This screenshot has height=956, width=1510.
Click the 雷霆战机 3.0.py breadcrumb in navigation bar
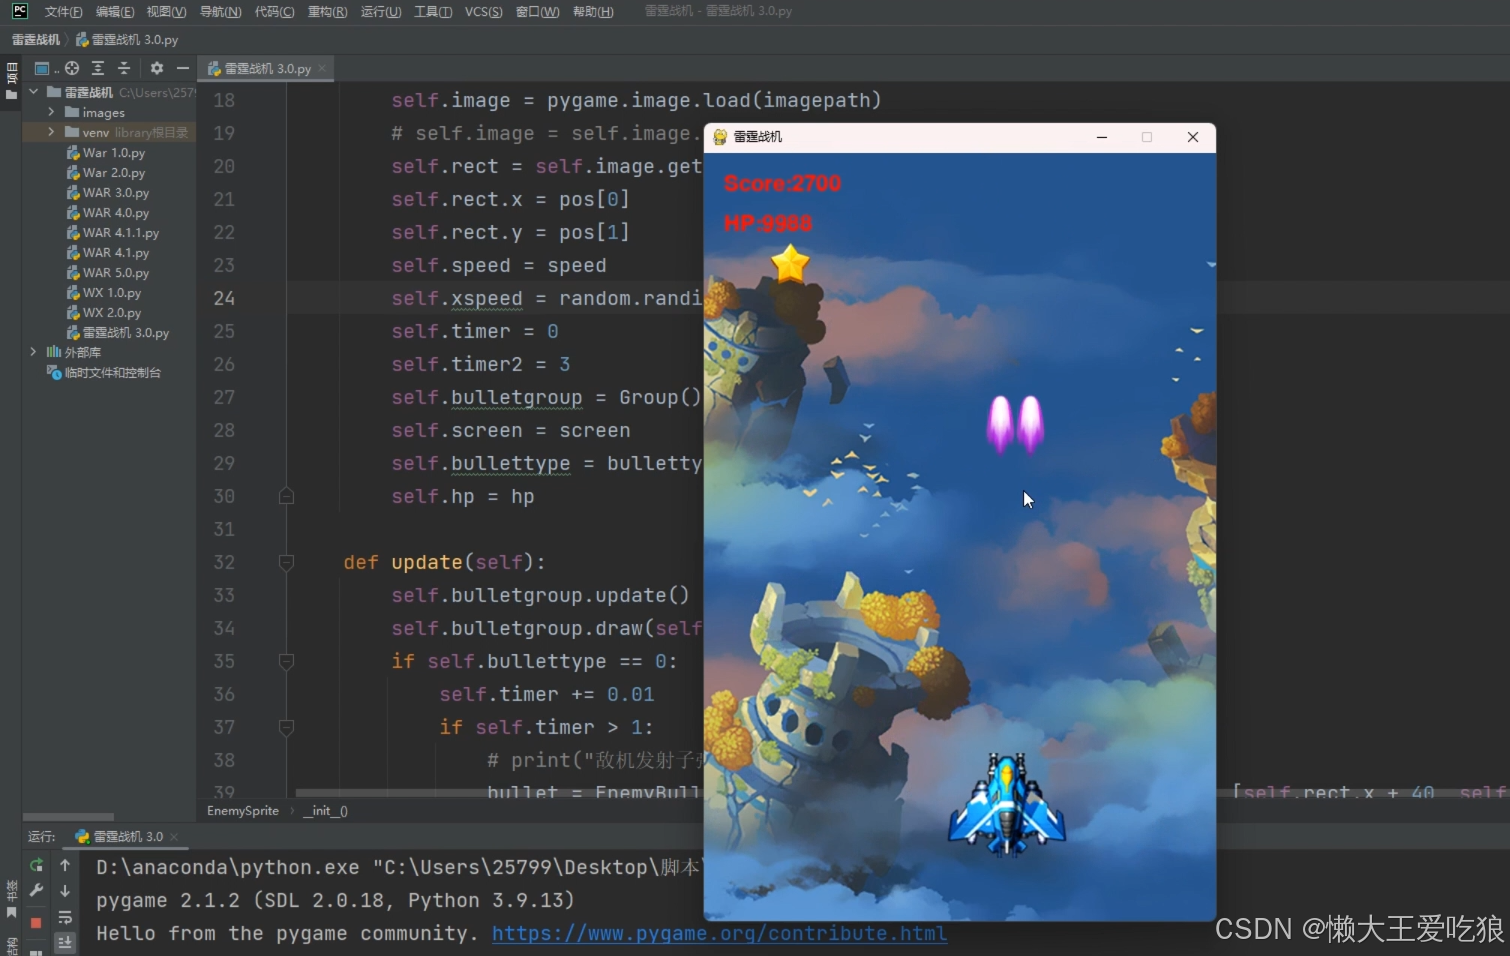pos(127,40)
